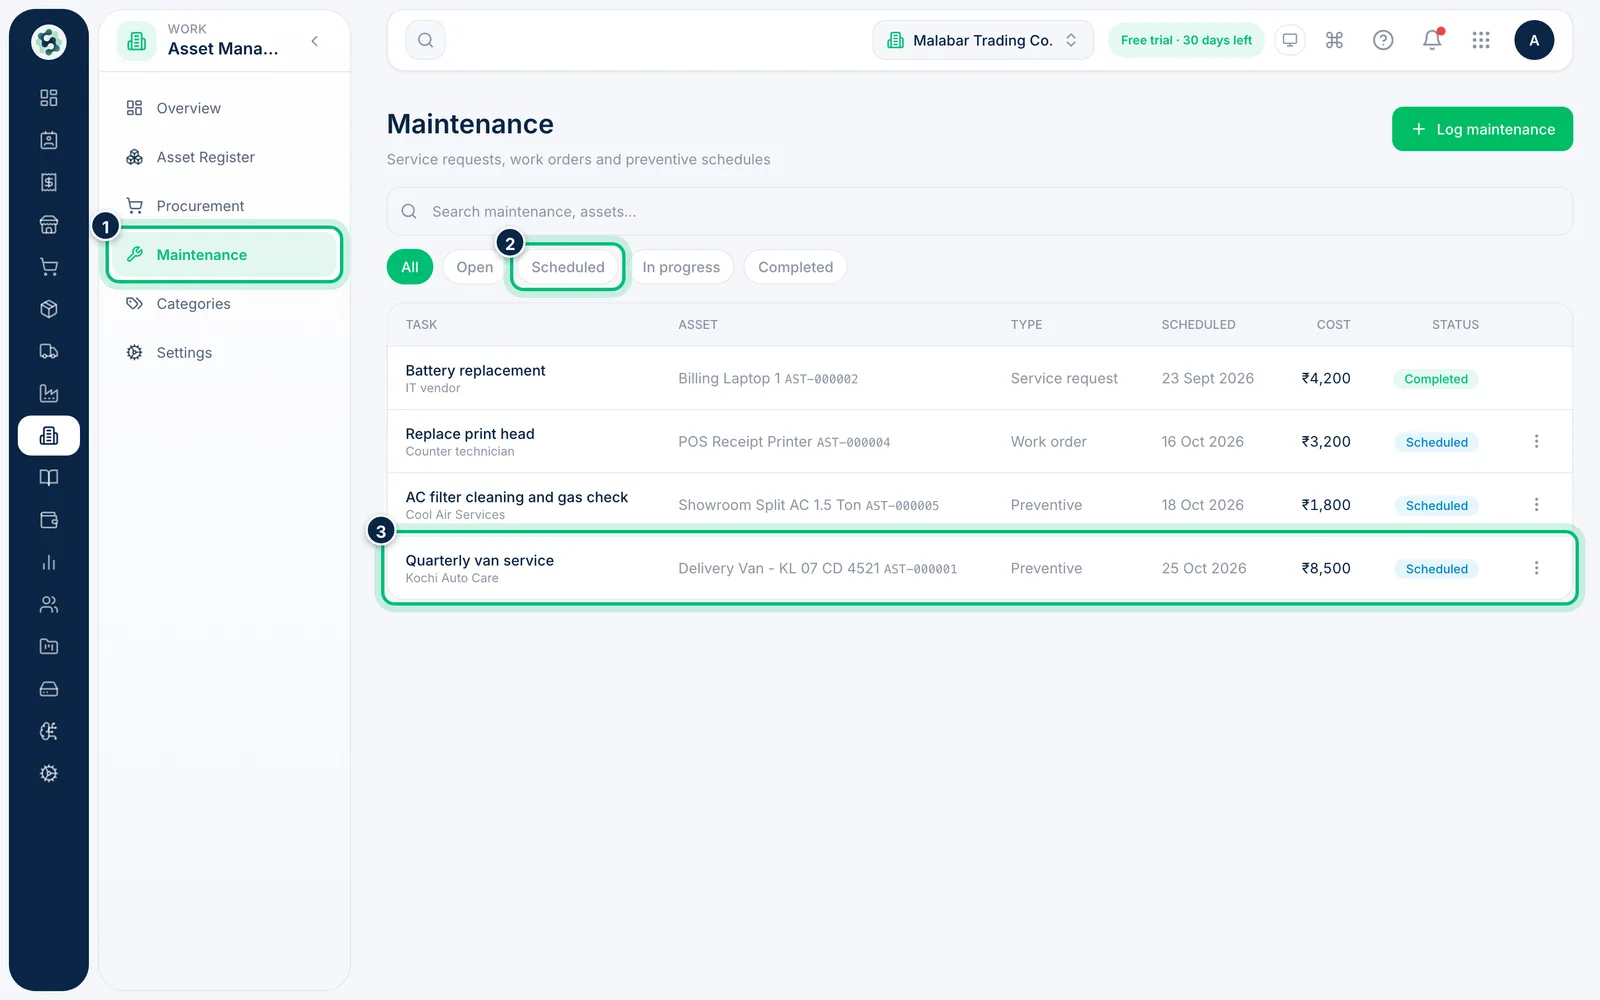Click the Free trial 30 days left badge
The width and height of the screenshot is (1600, 1000).
[x=1186, y=40]
